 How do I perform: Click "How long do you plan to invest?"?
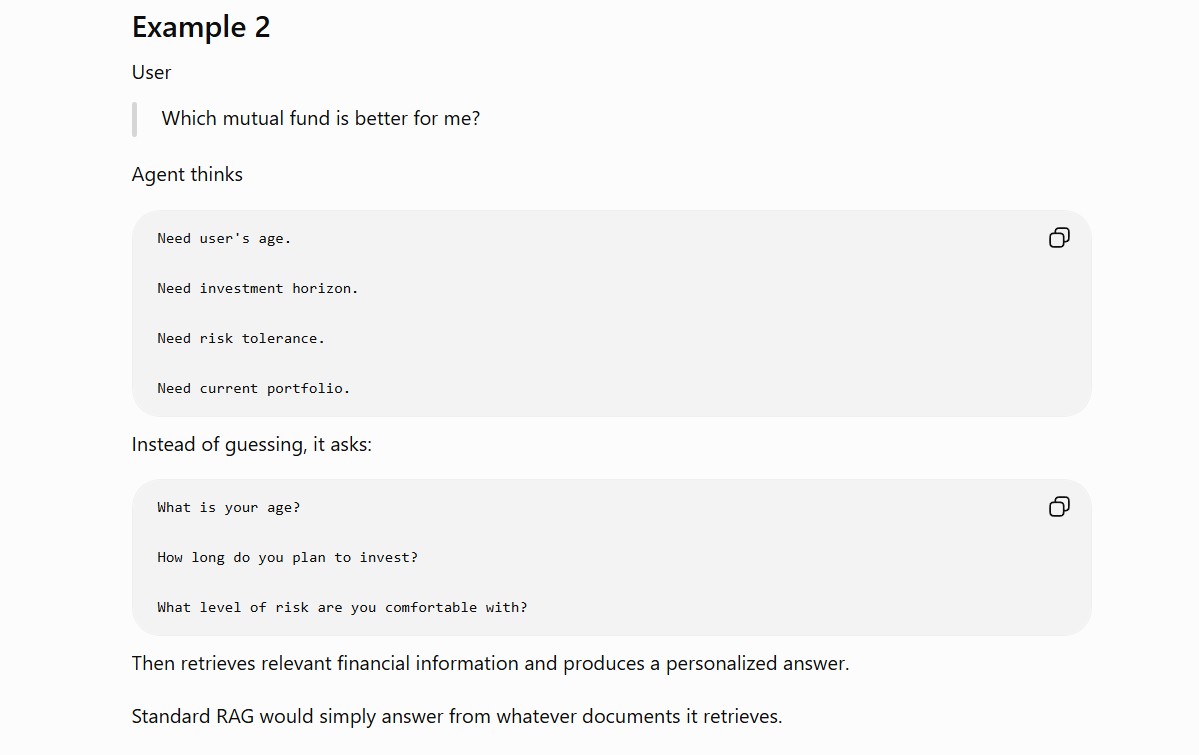point(288,558)
